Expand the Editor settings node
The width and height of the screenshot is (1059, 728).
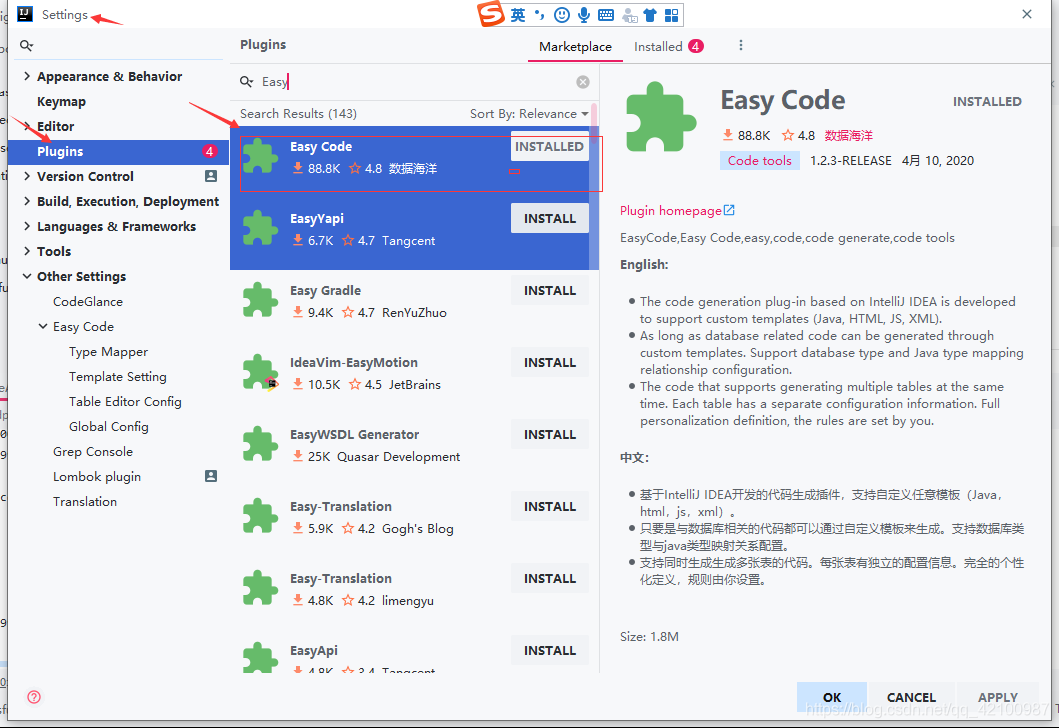click(x=27, y=126)
